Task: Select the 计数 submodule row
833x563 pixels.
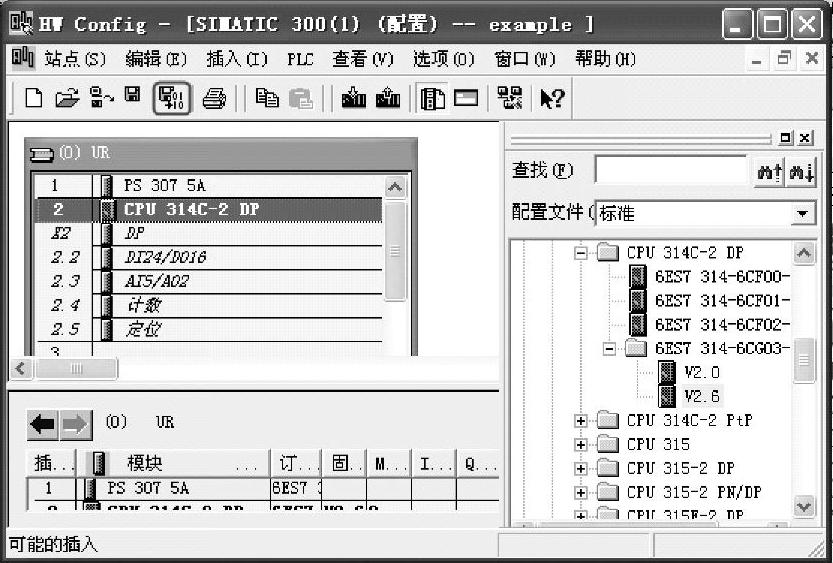Action: tap(209, 305)
